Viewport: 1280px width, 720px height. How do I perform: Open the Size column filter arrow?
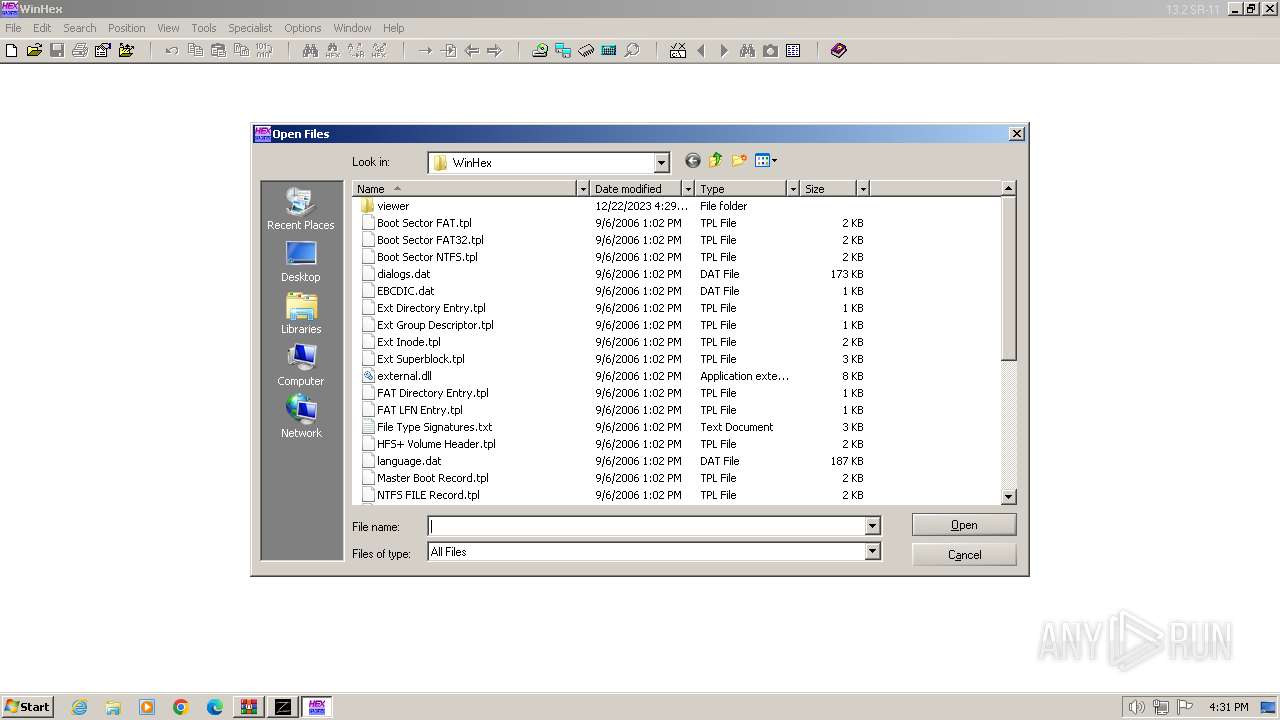tap(863, 188)
